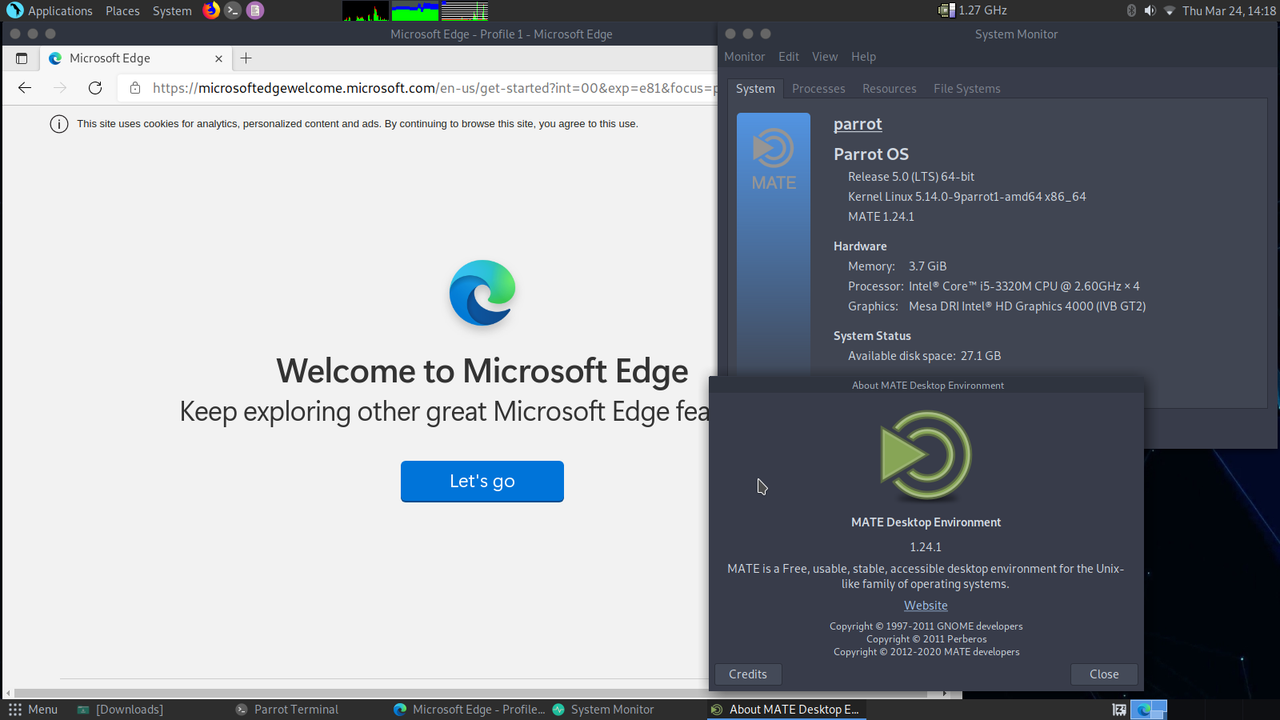Click the Parrot logo beside Applications
The width and height of the screenshot is (1280, 720).
point(14,11)
